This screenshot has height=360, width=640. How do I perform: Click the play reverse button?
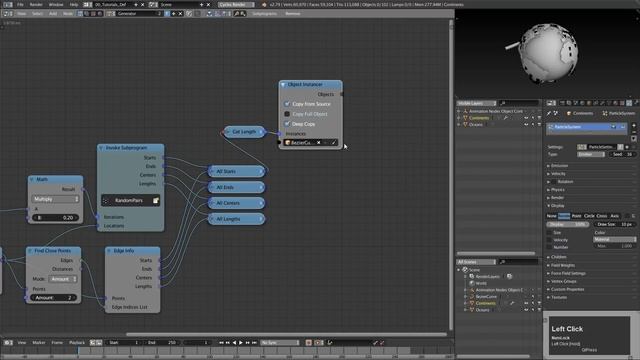click(x=234, y=342)
